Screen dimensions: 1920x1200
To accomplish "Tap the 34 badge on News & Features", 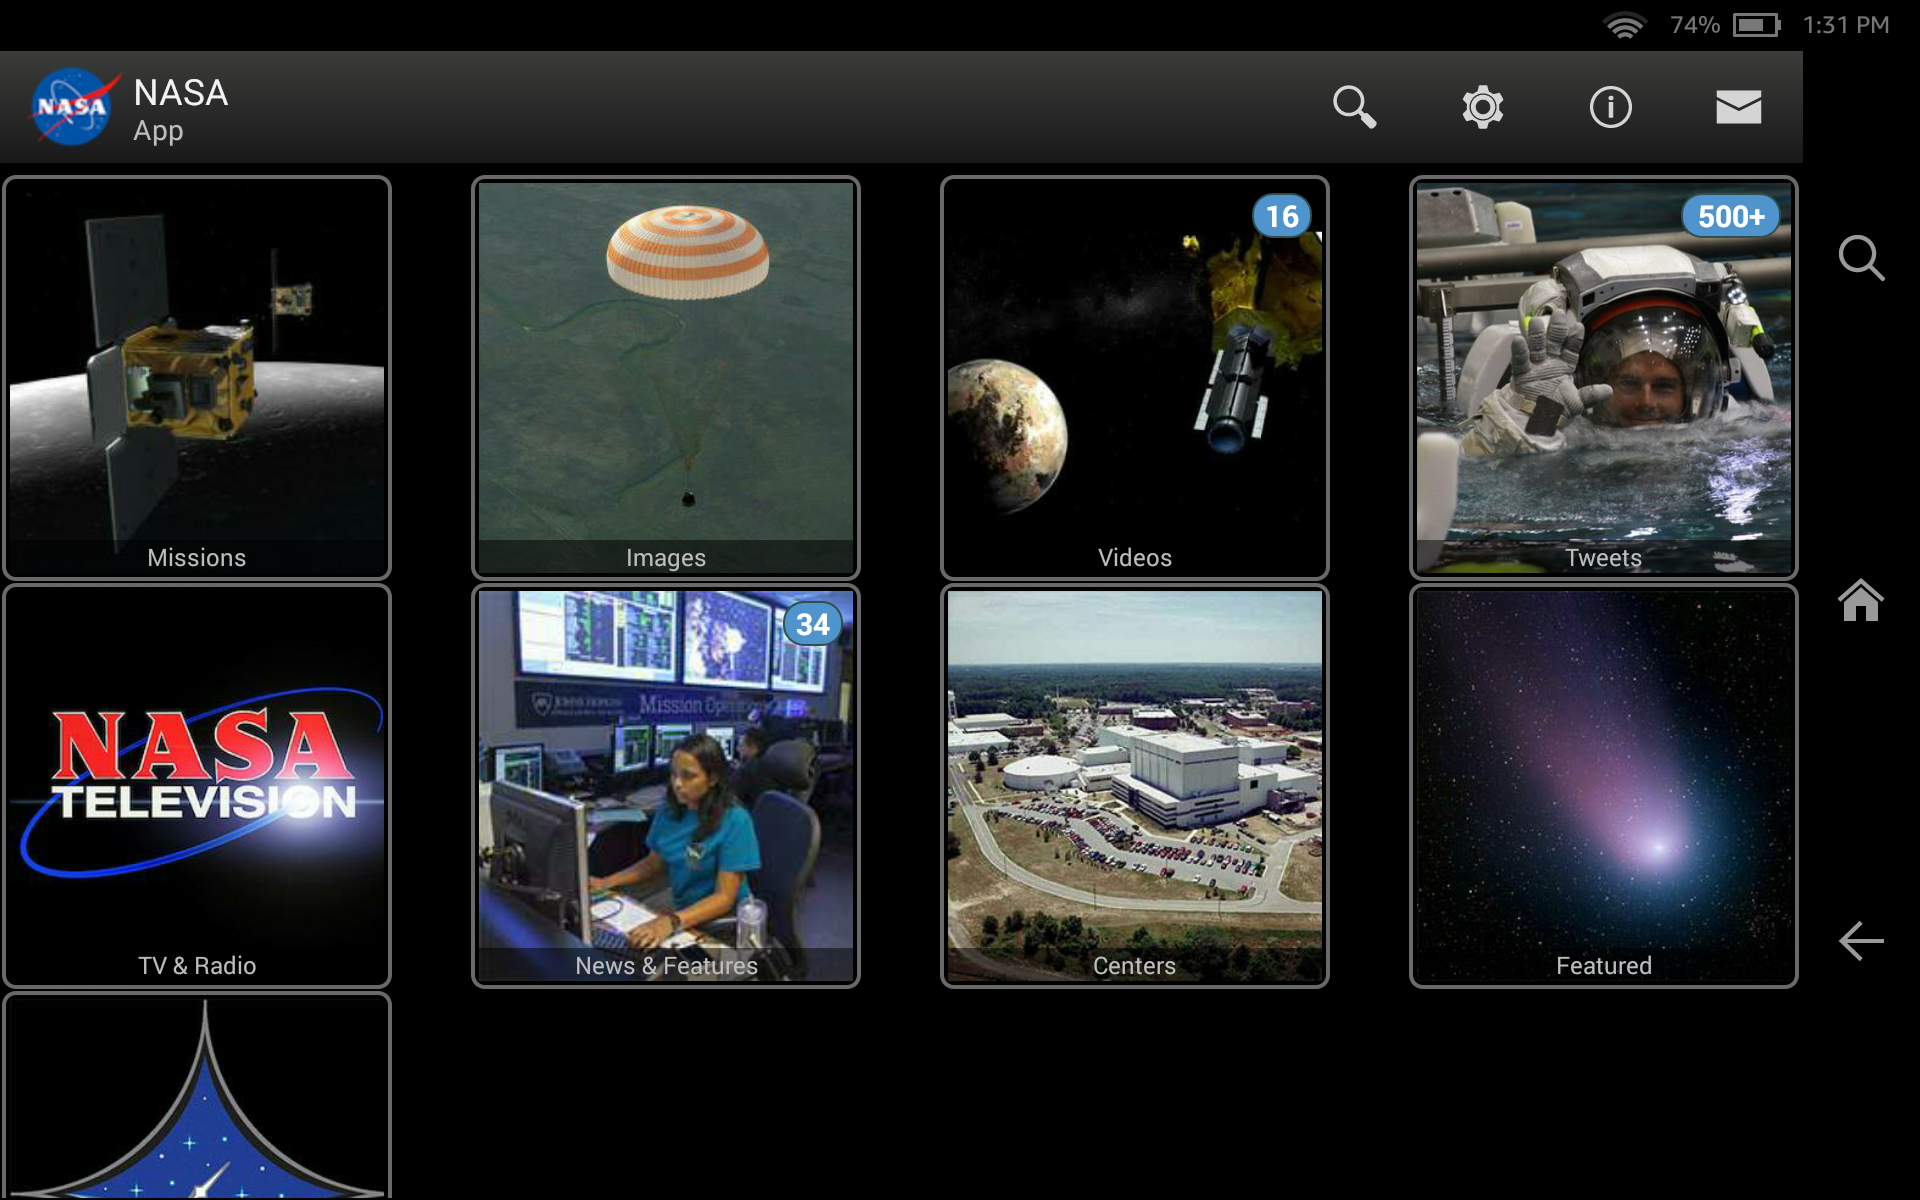I will point(813,623).
